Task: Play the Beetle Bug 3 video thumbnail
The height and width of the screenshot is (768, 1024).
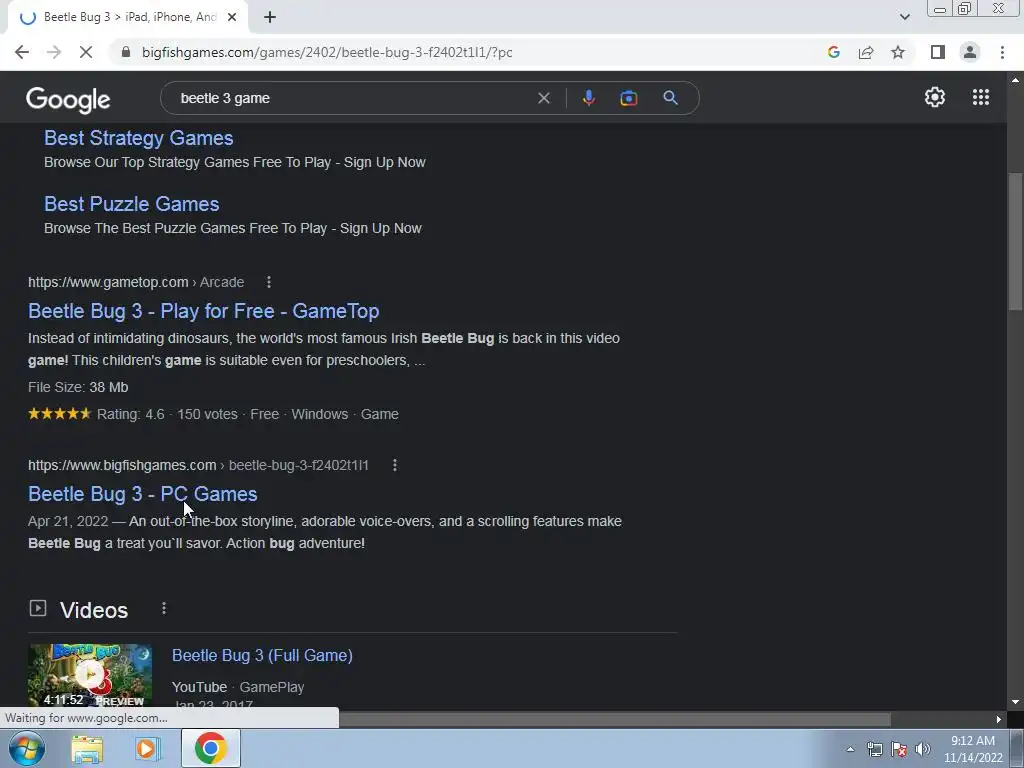Action: pyautogui.click(x=90, y=675)
